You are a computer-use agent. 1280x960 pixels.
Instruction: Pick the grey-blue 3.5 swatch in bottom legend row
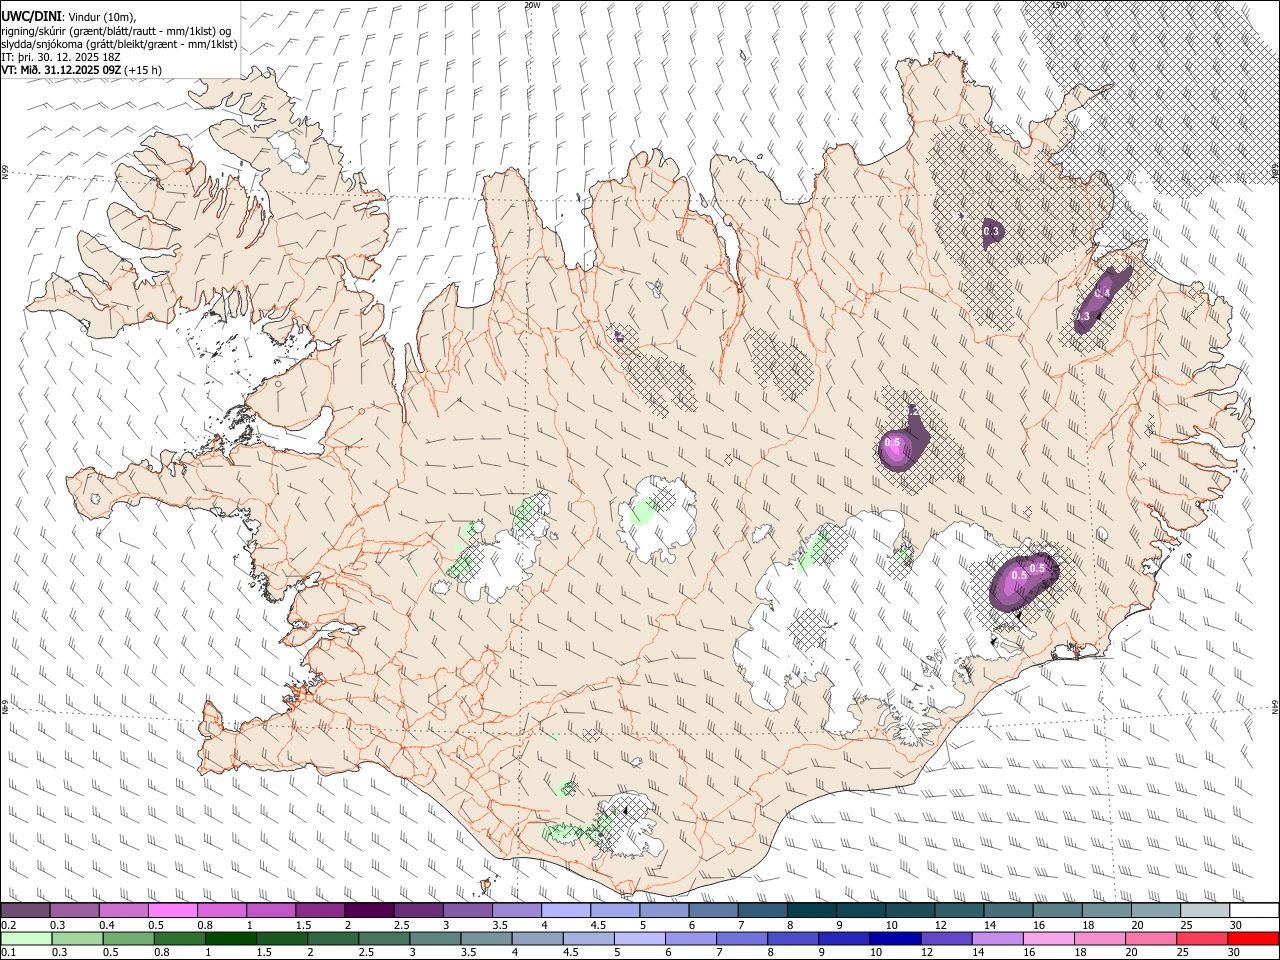[x=486, y=938]
